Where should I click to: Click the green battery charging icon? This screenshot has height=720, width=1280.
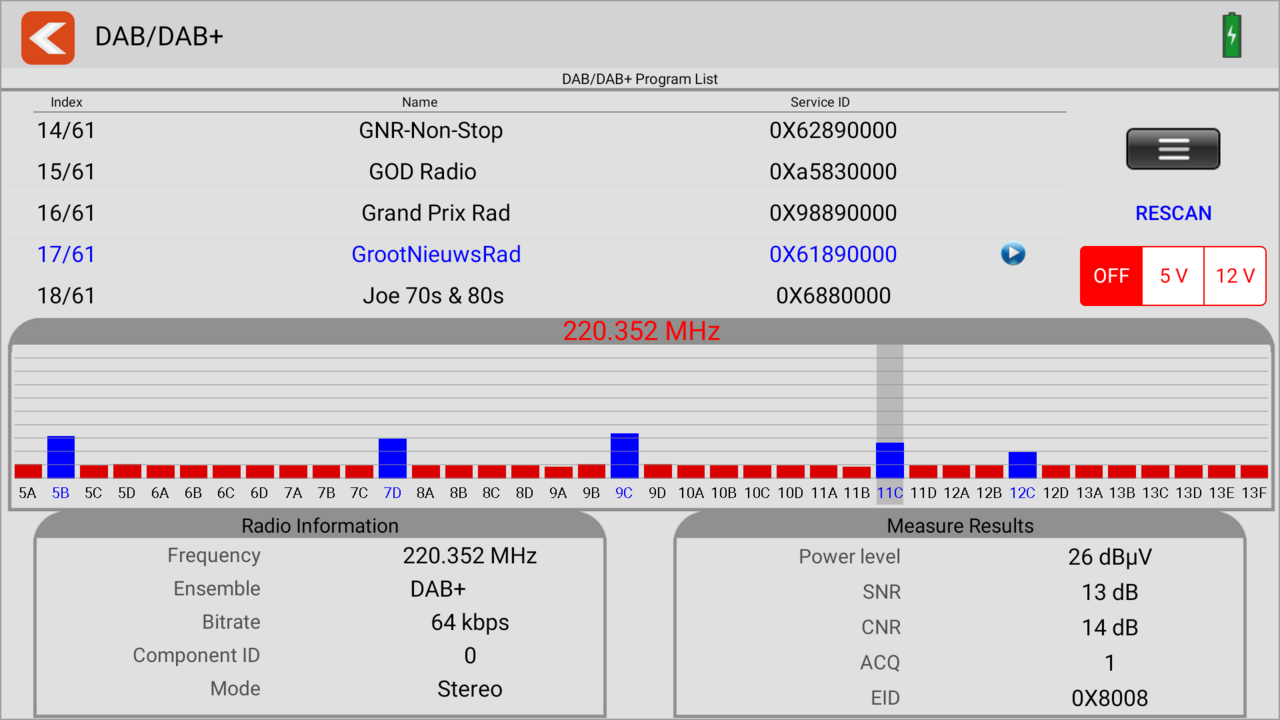[1232, 36]
